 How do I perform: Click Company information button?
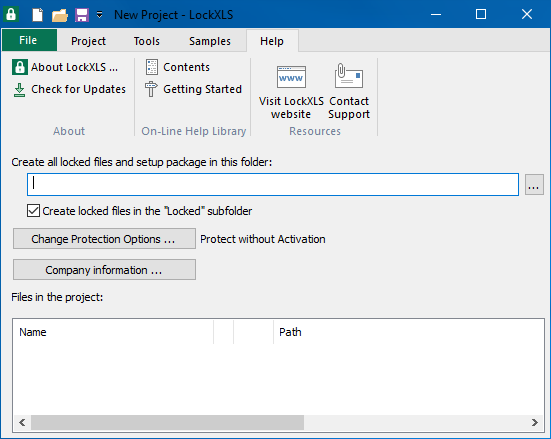(104, 270)
